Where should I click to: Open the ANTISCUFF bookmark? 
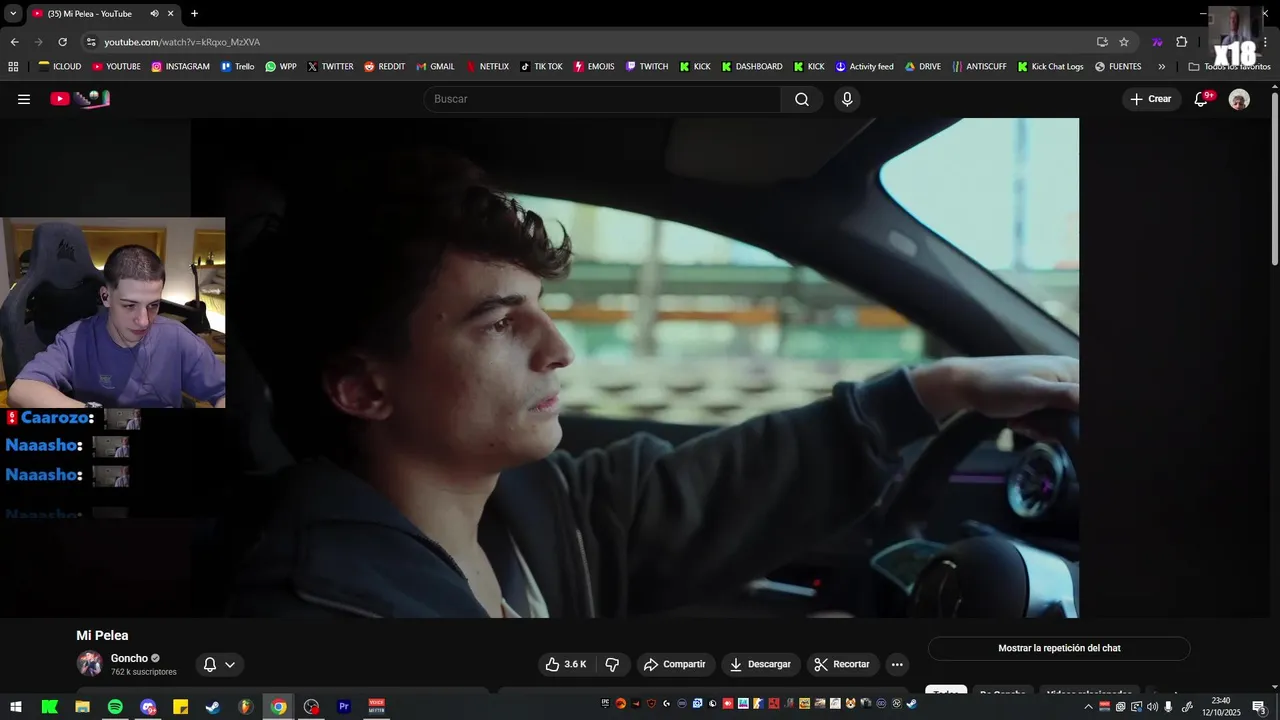(979, 67)
